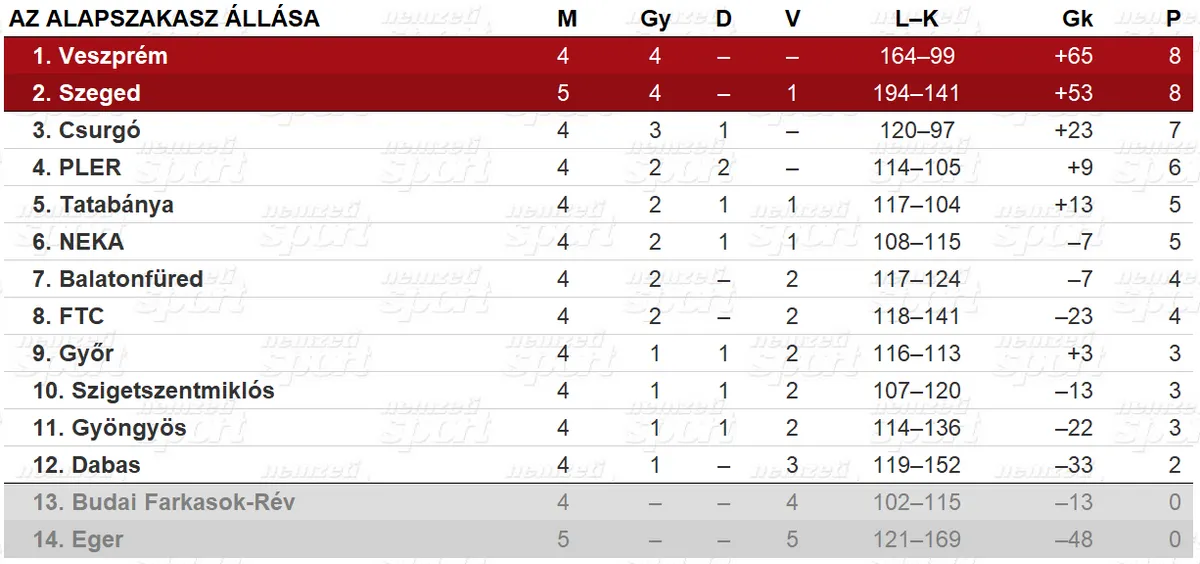Viewport: 1200px width, 564px height.
Task: Click the Budai Farkasok-Rév entry
Action: [183, 502]
